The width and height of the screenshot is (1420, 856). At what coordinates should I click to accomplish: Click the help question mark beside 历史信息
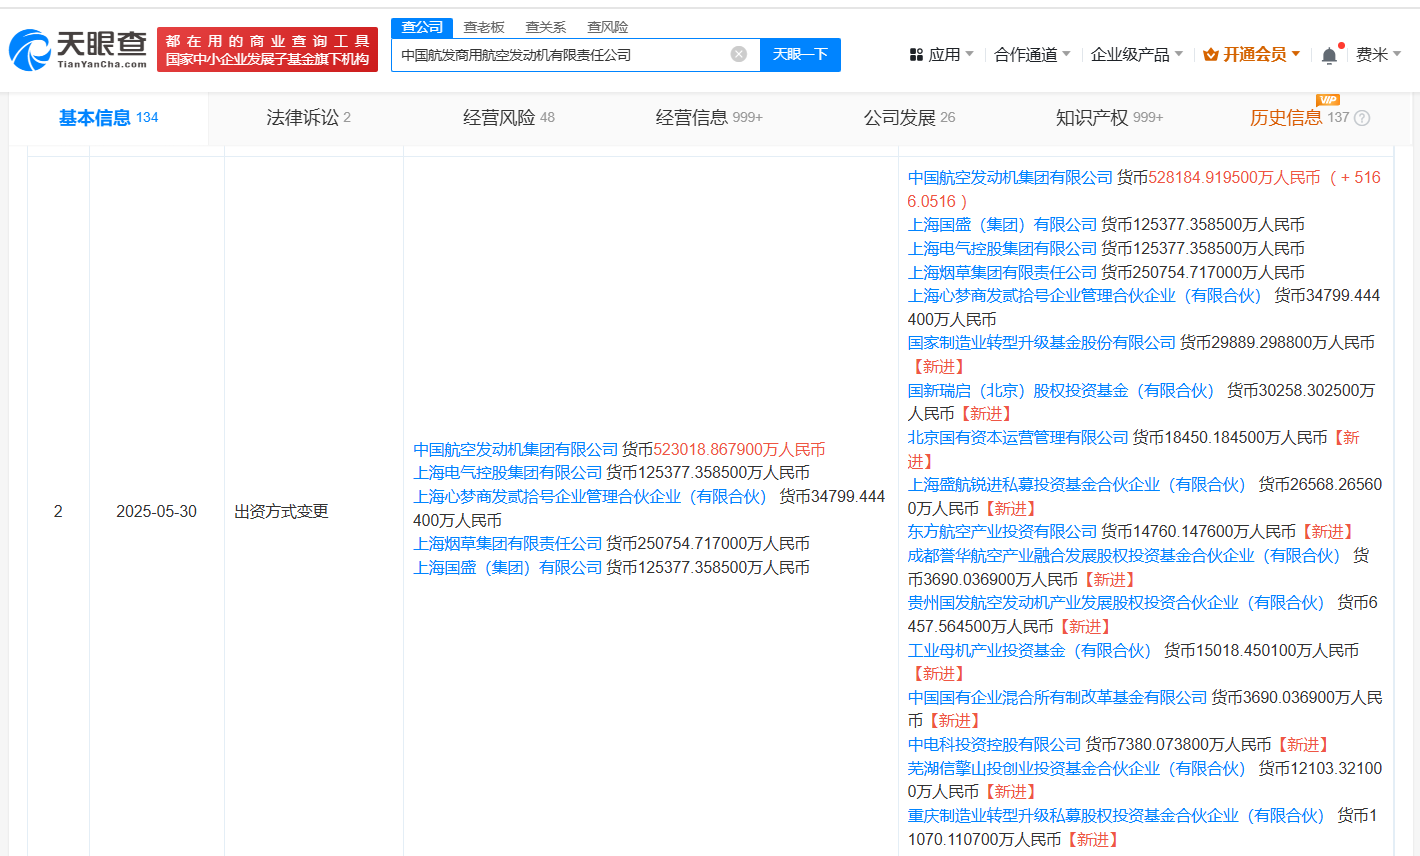click(x=1362, y=118)
